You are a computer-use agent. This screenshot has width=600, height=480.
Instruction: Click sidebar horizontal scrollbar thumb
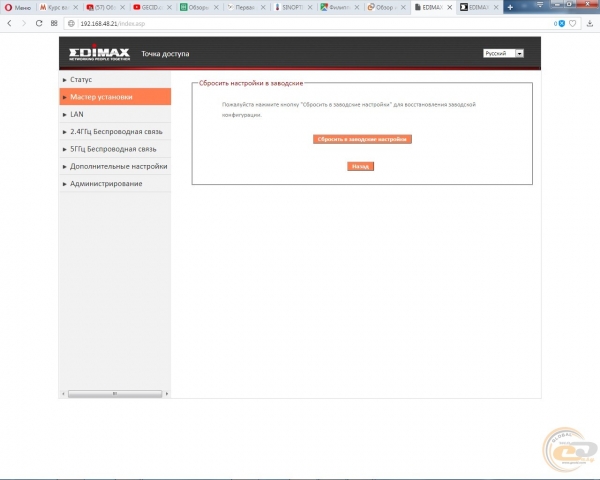[115, 393]
